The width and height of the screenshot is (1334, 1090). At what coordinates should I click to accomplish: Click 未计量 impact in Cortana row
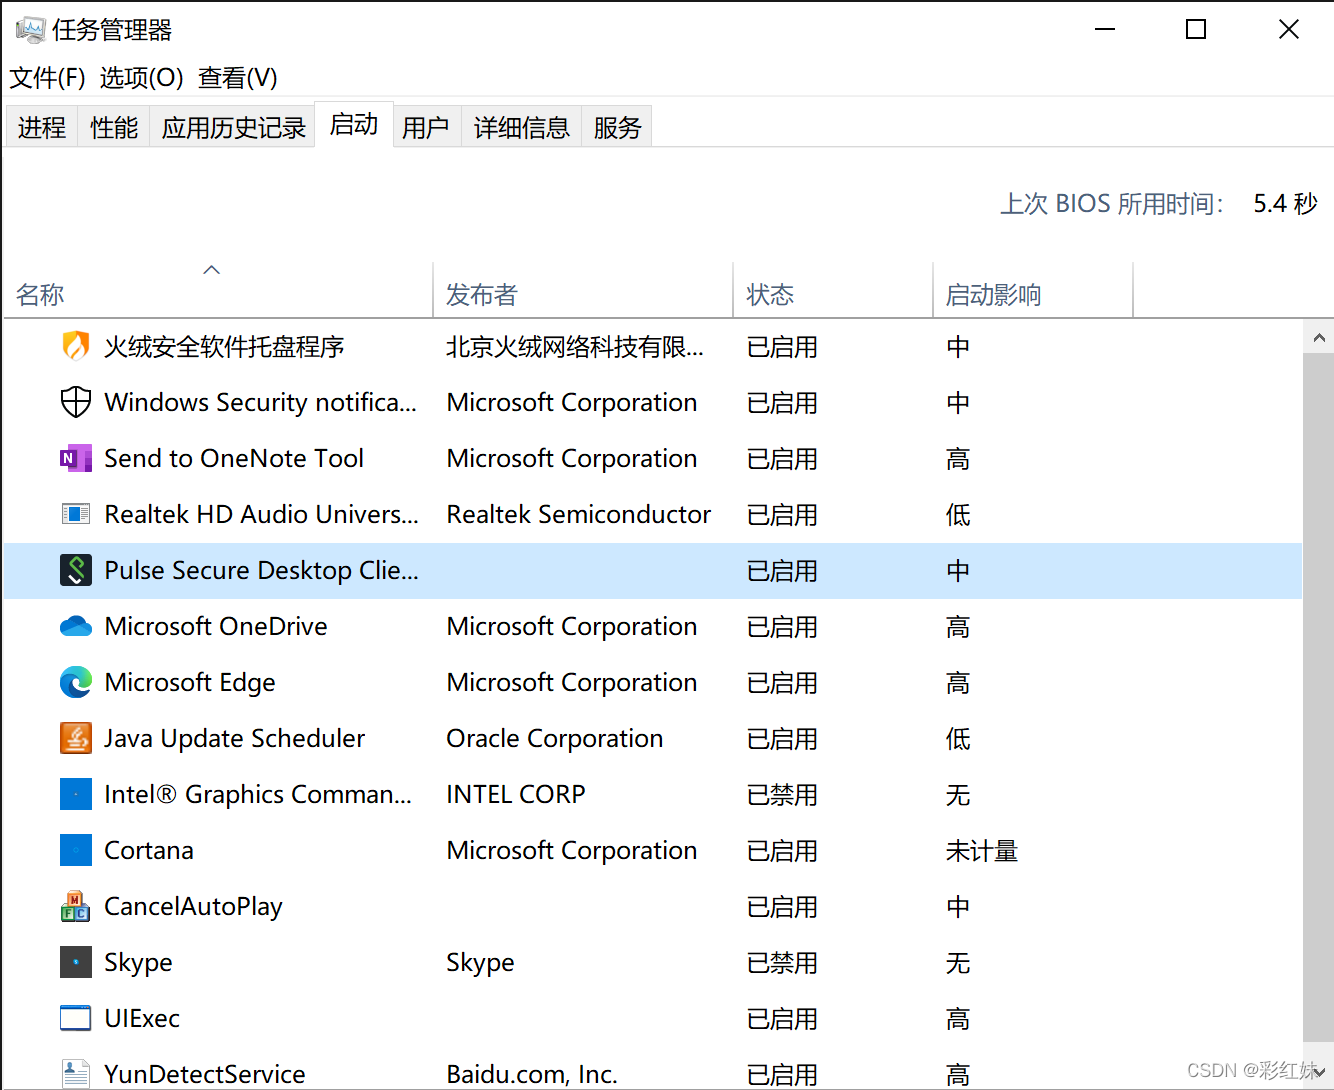(x=982, y=851)
